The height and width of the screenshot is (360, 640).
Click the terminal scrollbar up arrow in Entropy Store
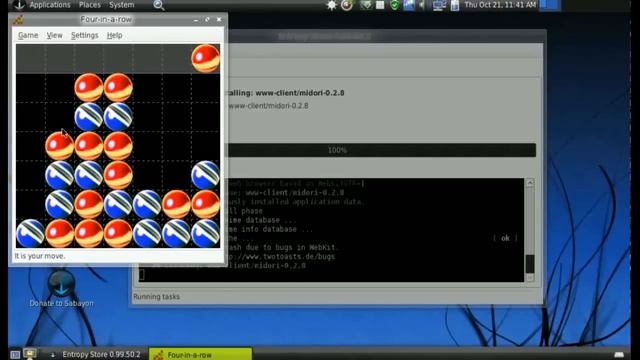(530, 182)
